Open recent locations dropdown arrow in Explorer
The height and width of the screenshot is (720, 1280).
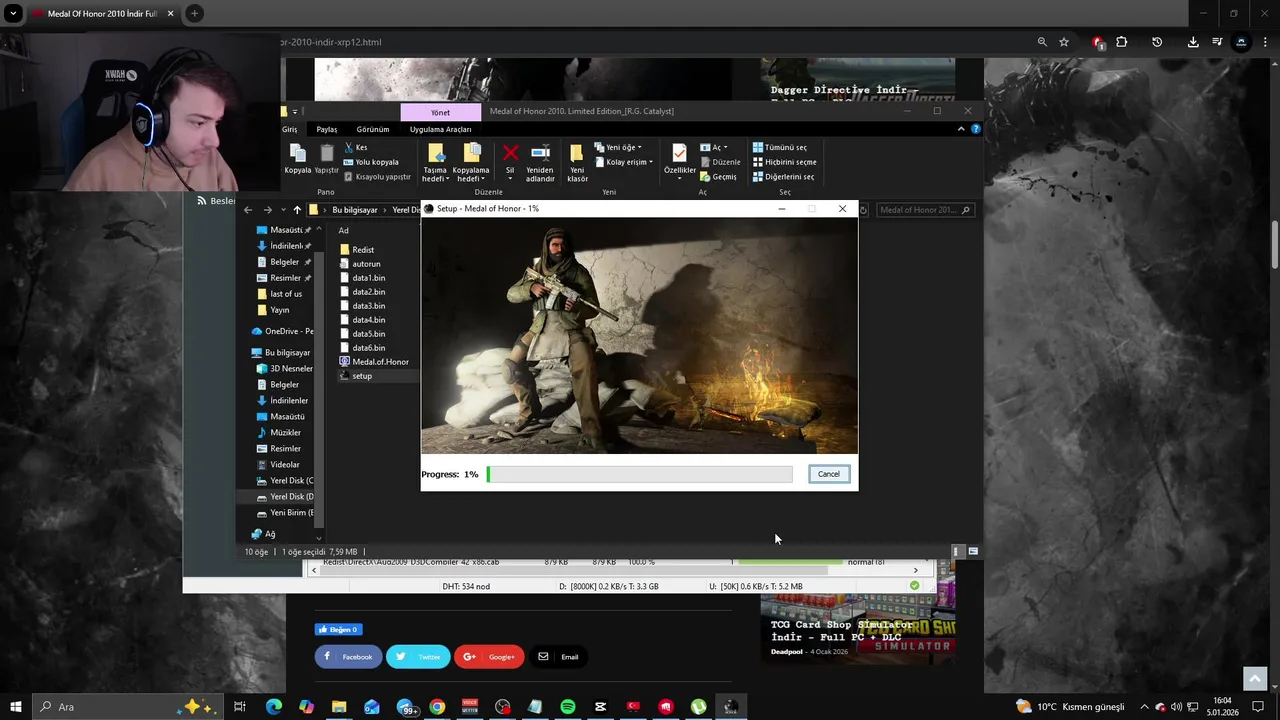tap(283, 210)
